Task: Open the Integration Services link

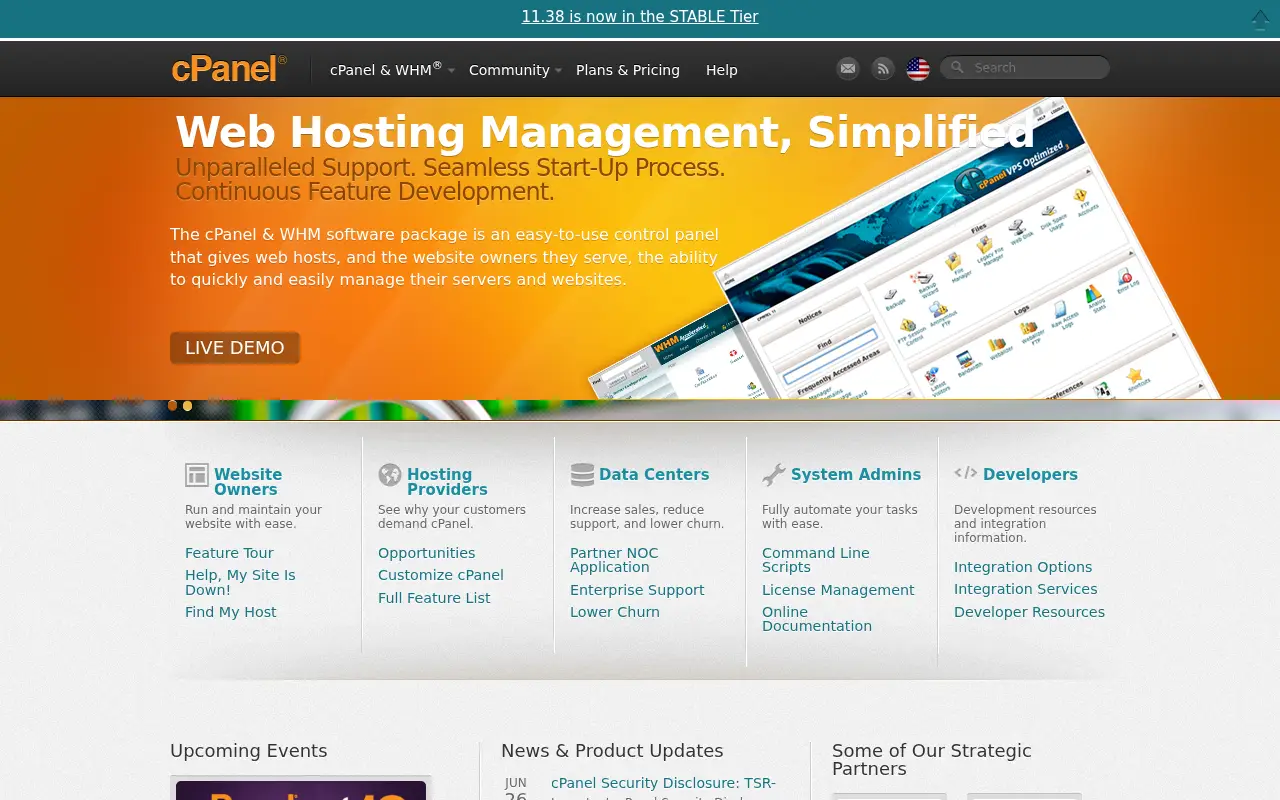Action: (x=1026, y=589)
